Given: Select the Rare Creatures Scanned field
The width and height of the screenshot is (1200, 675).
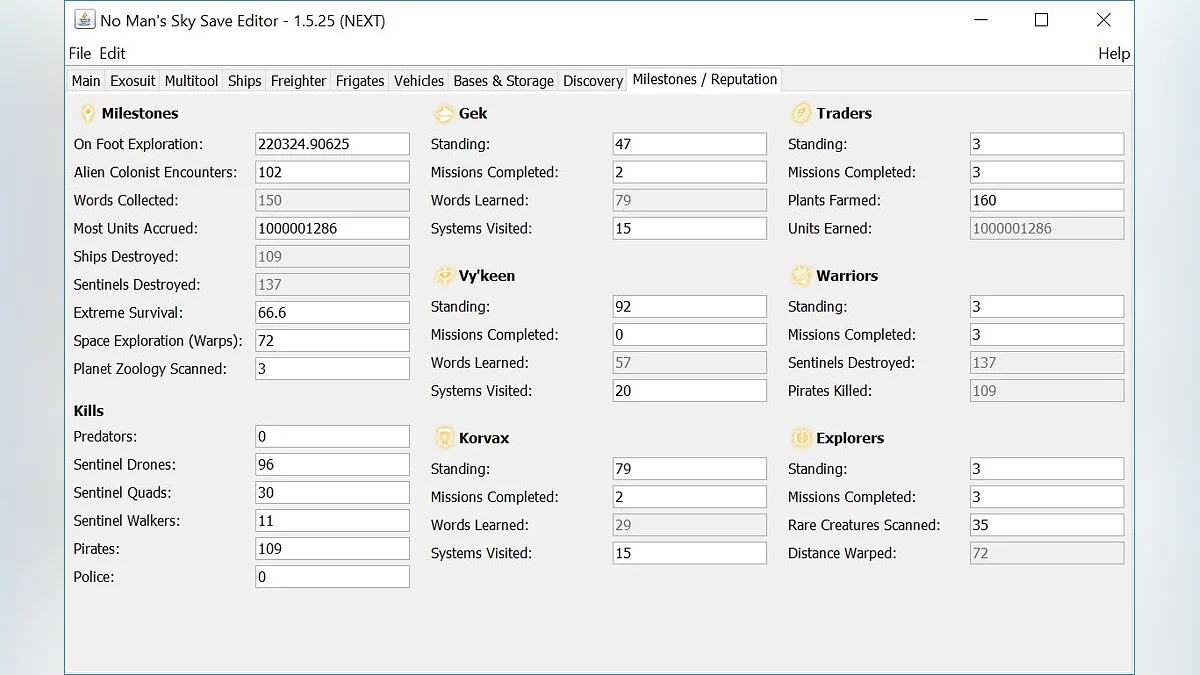Looking at the screenshot, I should pos(1046,525).
